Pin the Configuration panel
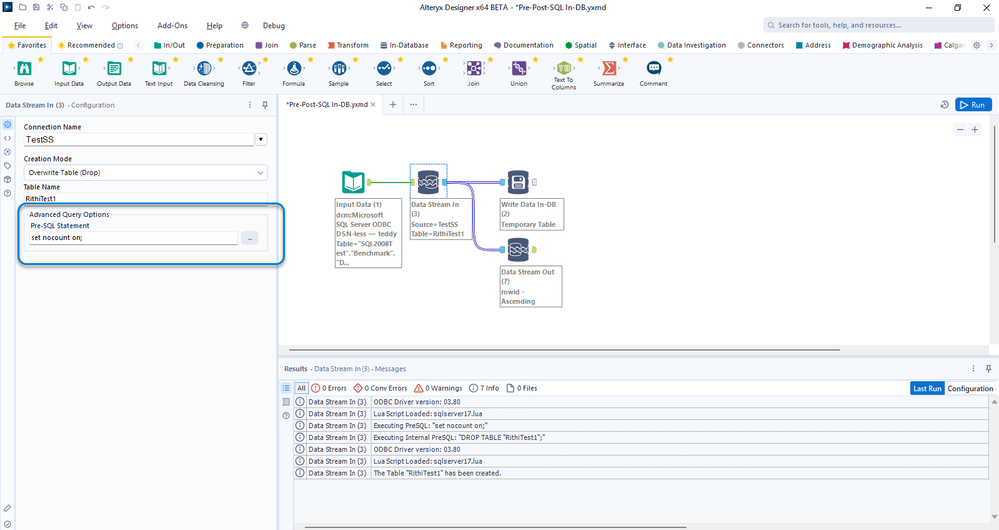 point(265,105)
